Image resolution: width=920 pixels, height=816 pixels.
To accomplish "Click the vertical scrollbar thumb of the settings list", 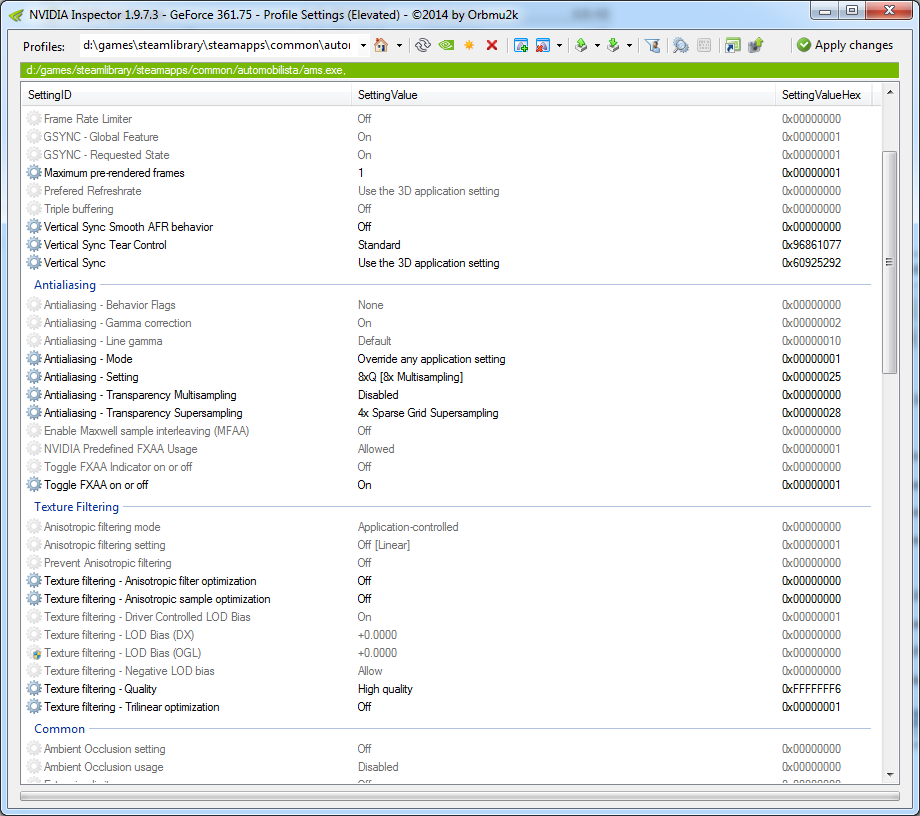I will (x=889, y=262).
